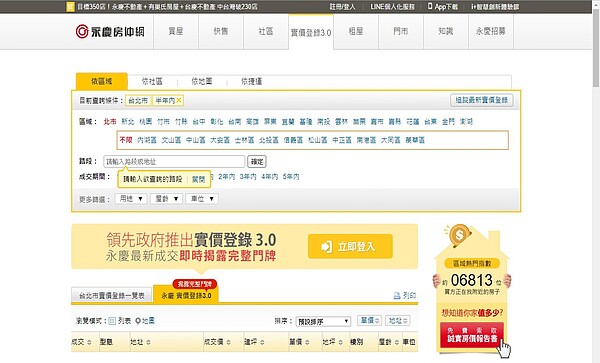The image size is (600, 363).
Task: Choose 高雄 in the region list
Action: pyautogui.click(x=253, y=122)
